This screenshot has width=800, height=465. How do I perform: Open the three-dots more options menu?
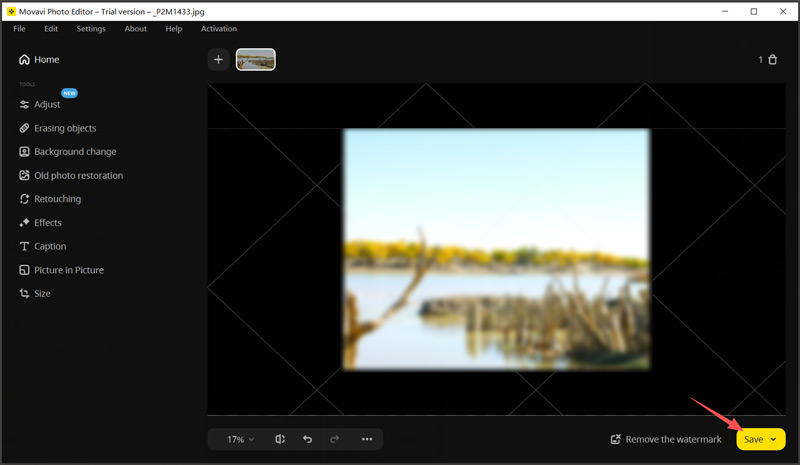(367, 439)
